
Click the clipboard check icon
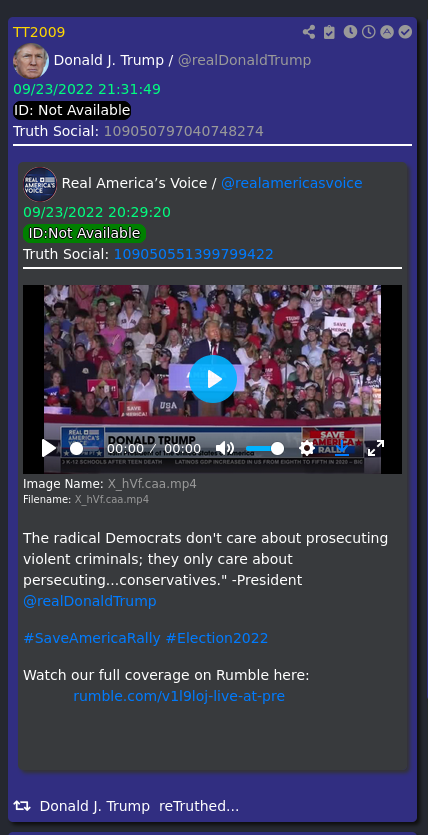(330, 32)
